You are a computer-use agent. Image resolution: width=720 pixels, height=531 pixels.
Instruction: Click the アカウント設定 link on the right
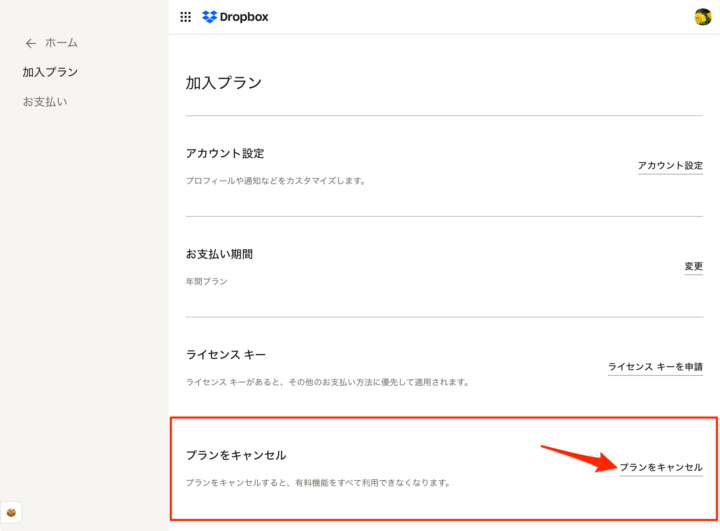click(x=670, y=166)
